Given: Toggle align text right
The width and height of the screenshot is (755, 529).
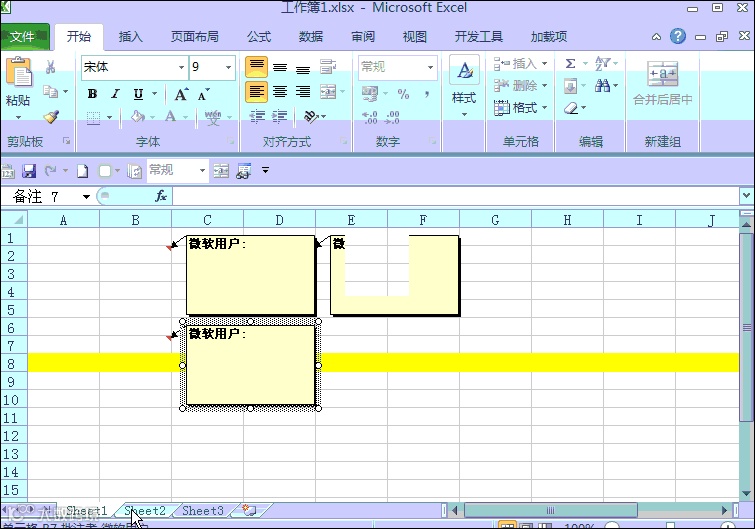Looking at the screenshot, I should tap(303, 91).
